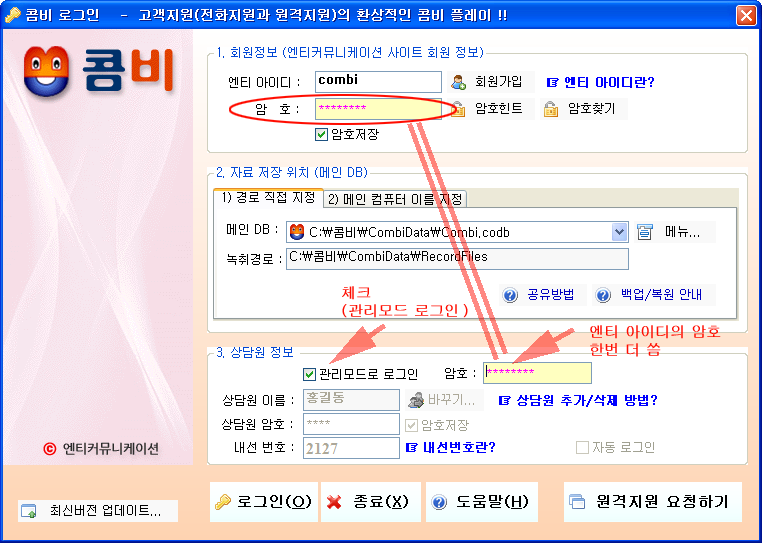Click the 상담원 이름 field
This screenshot has height=543, width=762.
pyautogui.click(x=351, y=400)
